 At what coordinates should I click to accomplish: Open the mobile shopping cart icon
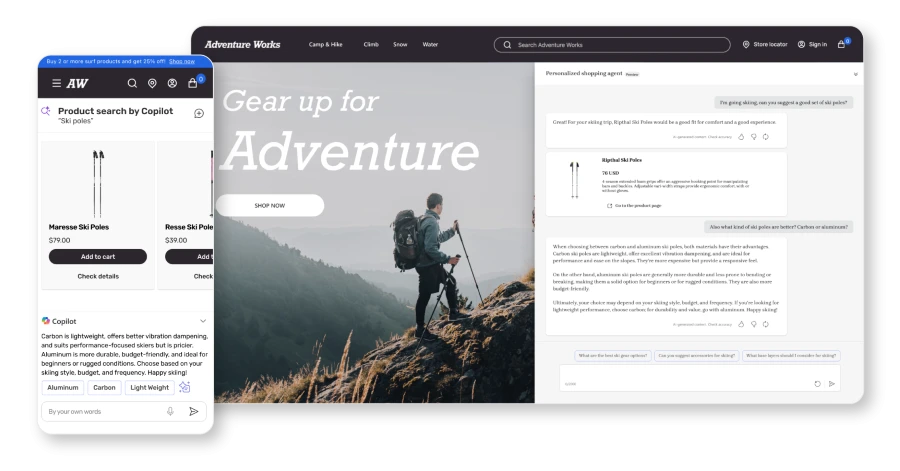tap(193, 83)
